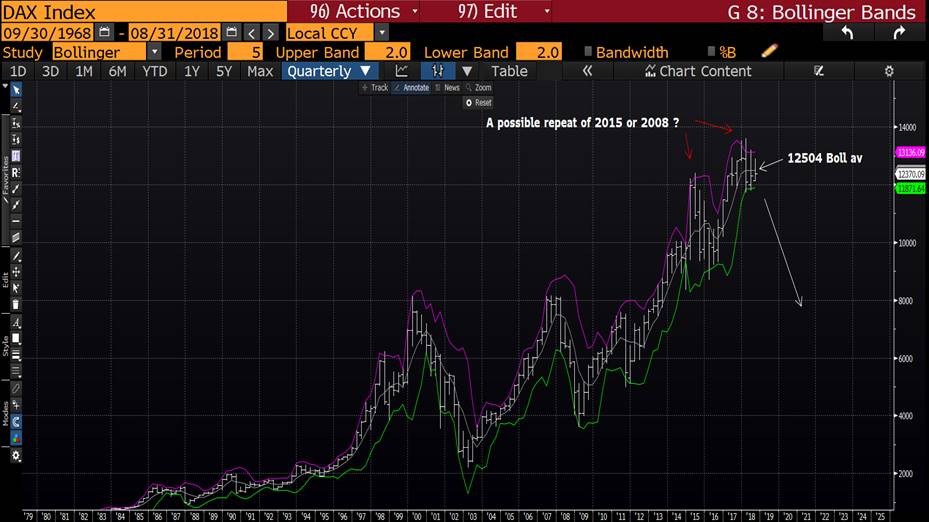Screen dimensions: 929x522
Task: Open the text style 'A' icon
Action: (16, 323)
